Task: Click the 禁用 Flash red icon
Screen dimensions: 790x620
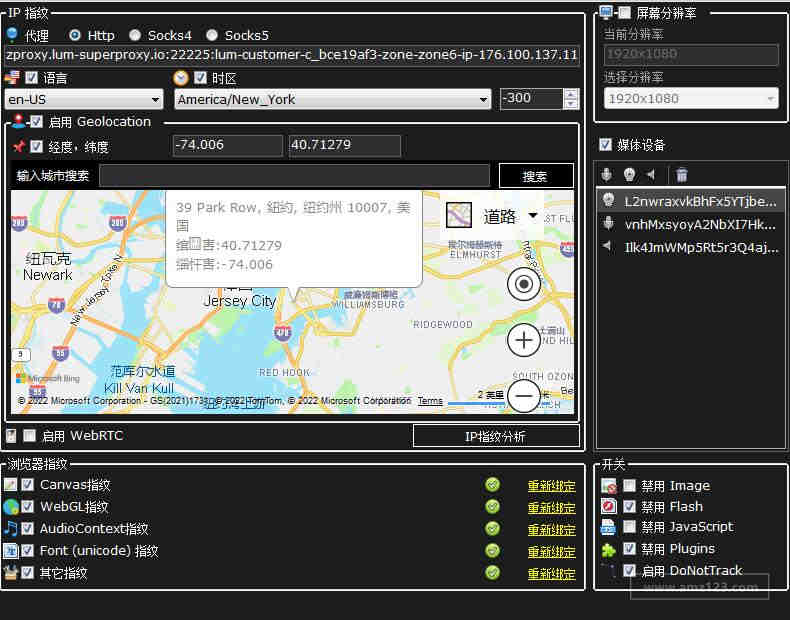Action: click(x=609, y=506)
